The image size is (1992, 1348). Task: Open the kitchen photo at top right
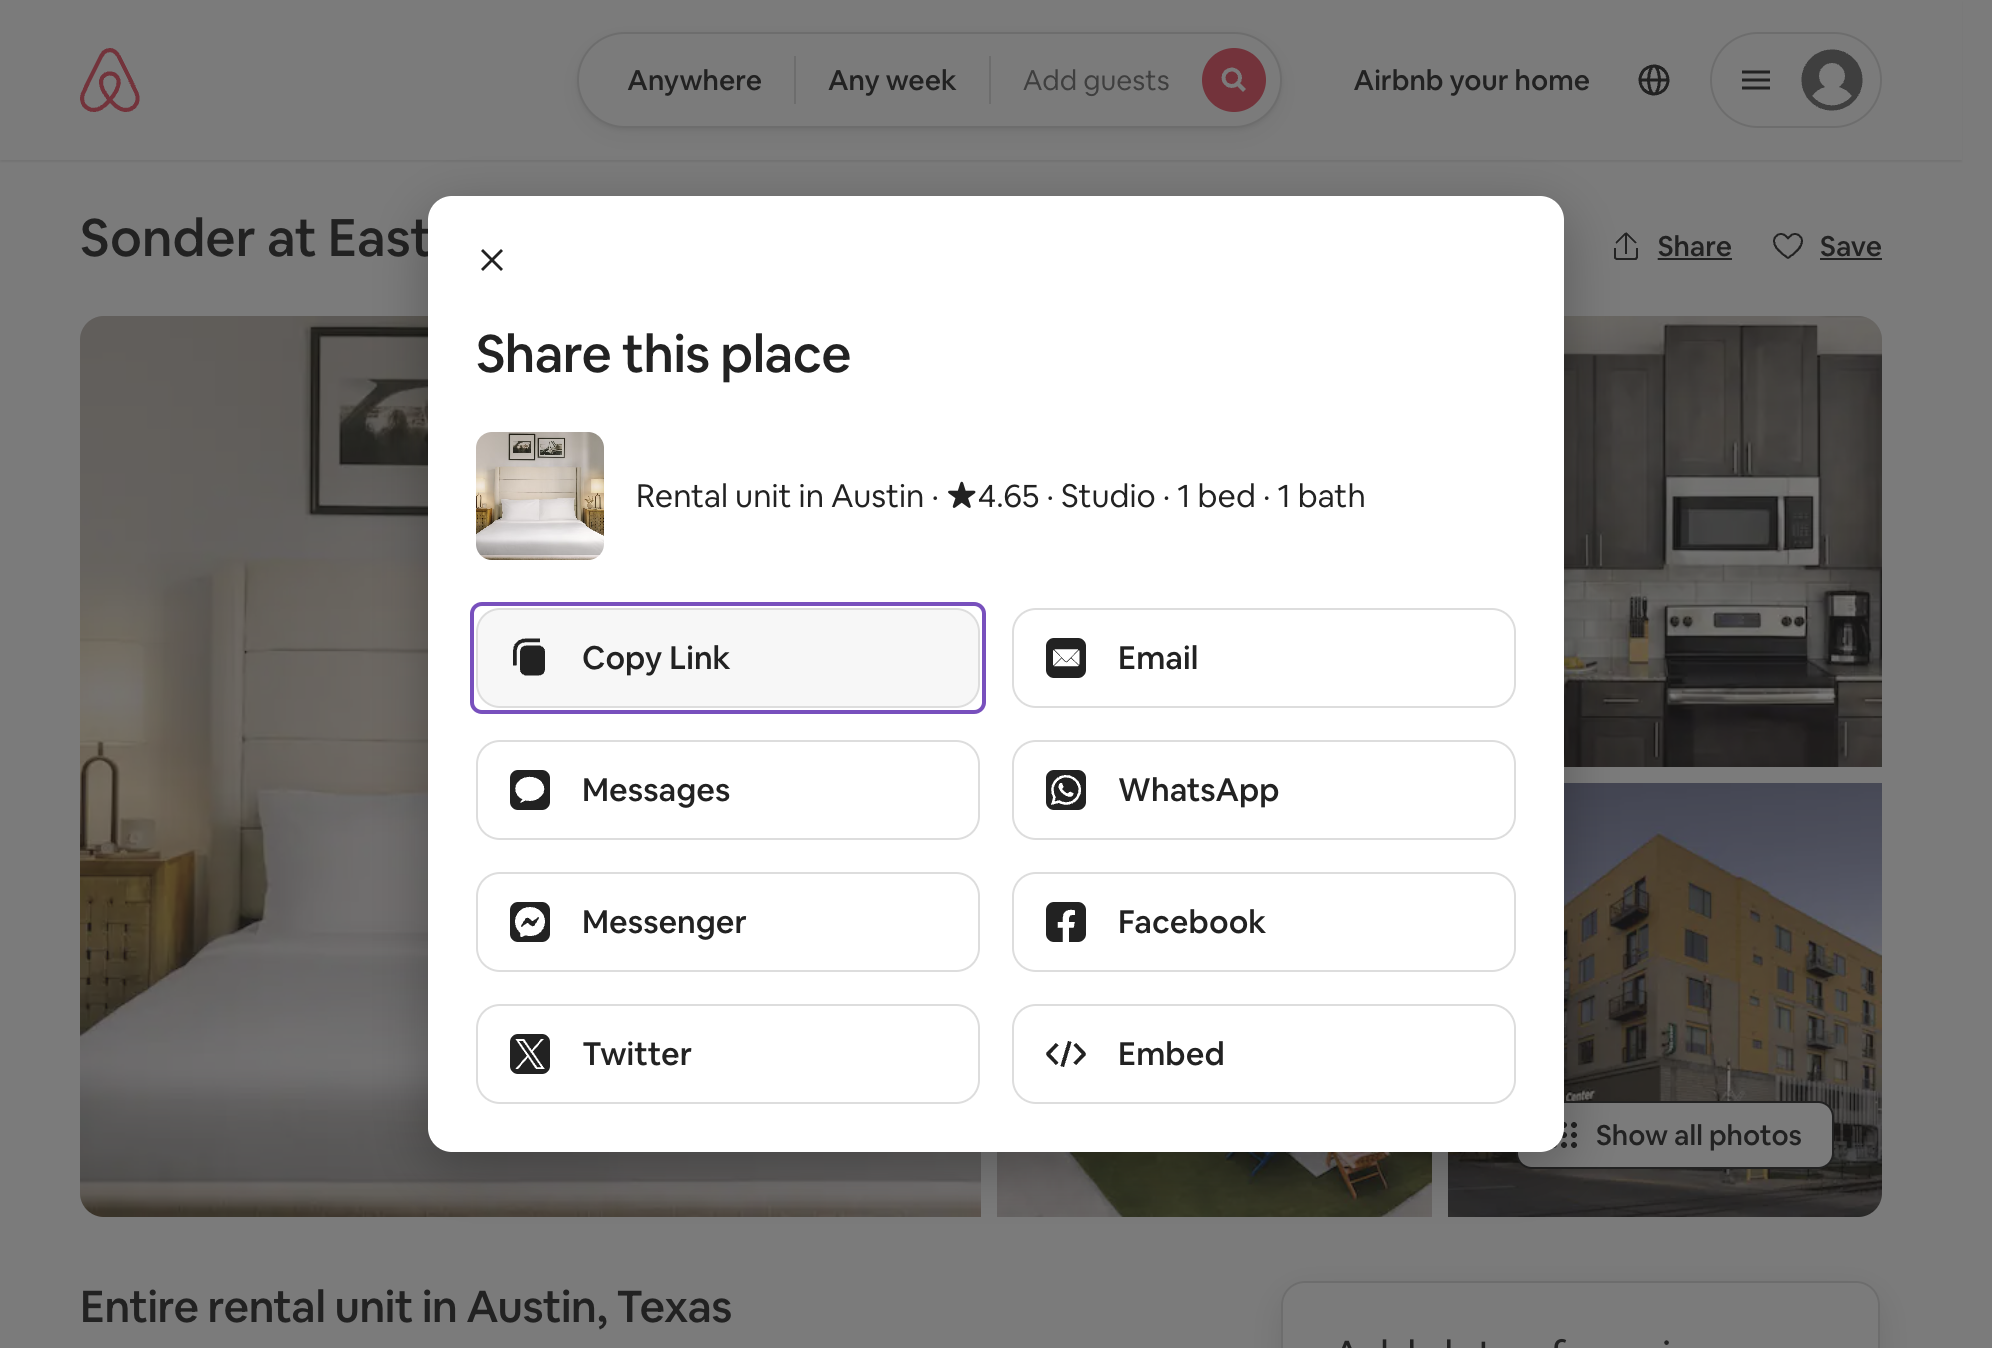pos(1722,541)
